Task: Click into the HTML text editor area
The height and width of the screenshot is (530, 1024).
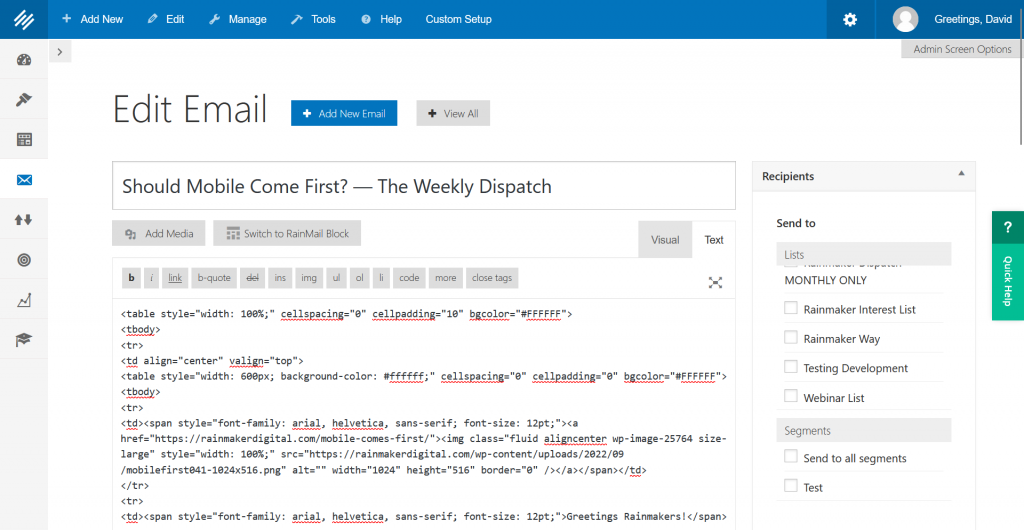Action: click(424, 414)
